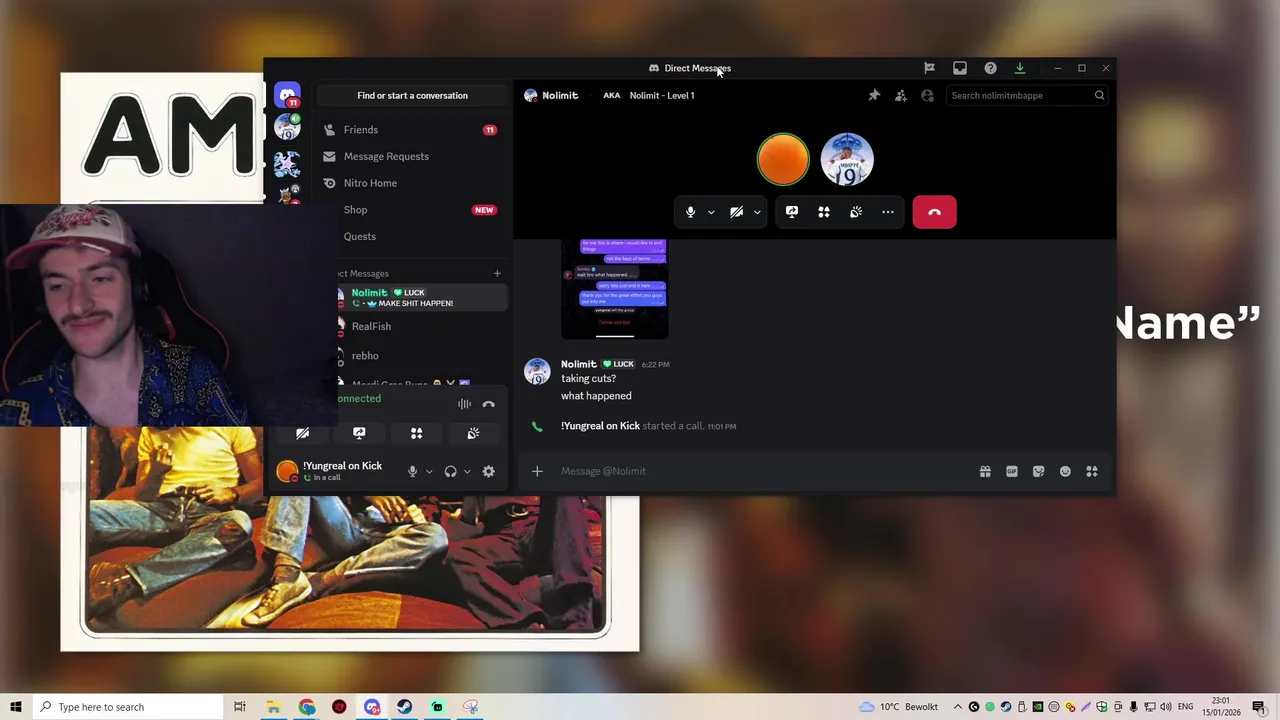Click the green update download icon
Image resolution: width=1280 pixels, height=720 pixels.
[x=1020, y=68]
